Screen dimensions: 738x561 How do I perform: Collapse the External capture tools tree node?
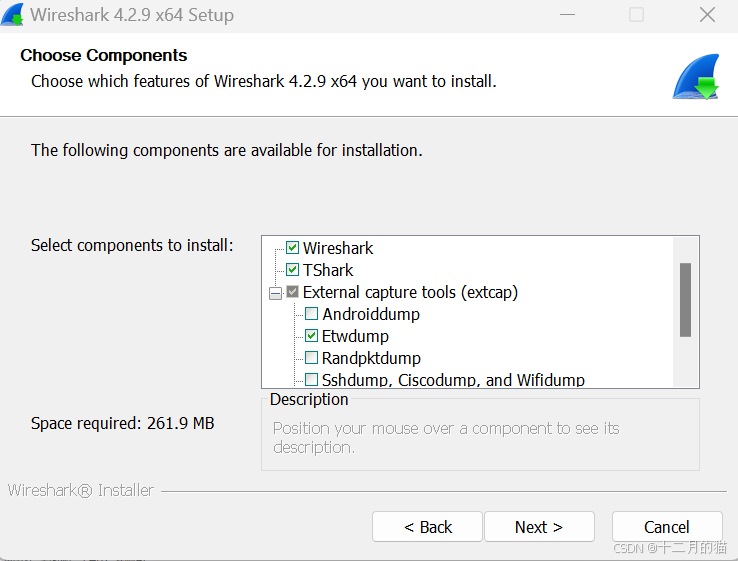pos(275,293)
